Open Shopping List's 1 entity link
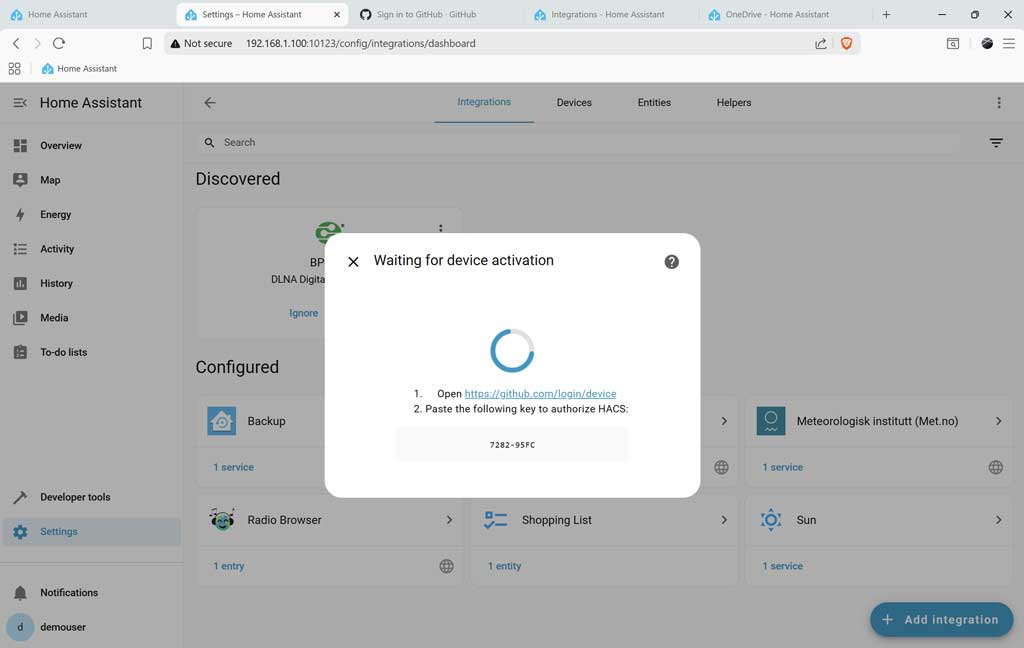This screenshot has width=1024, height=648. (x=504, y=566)
